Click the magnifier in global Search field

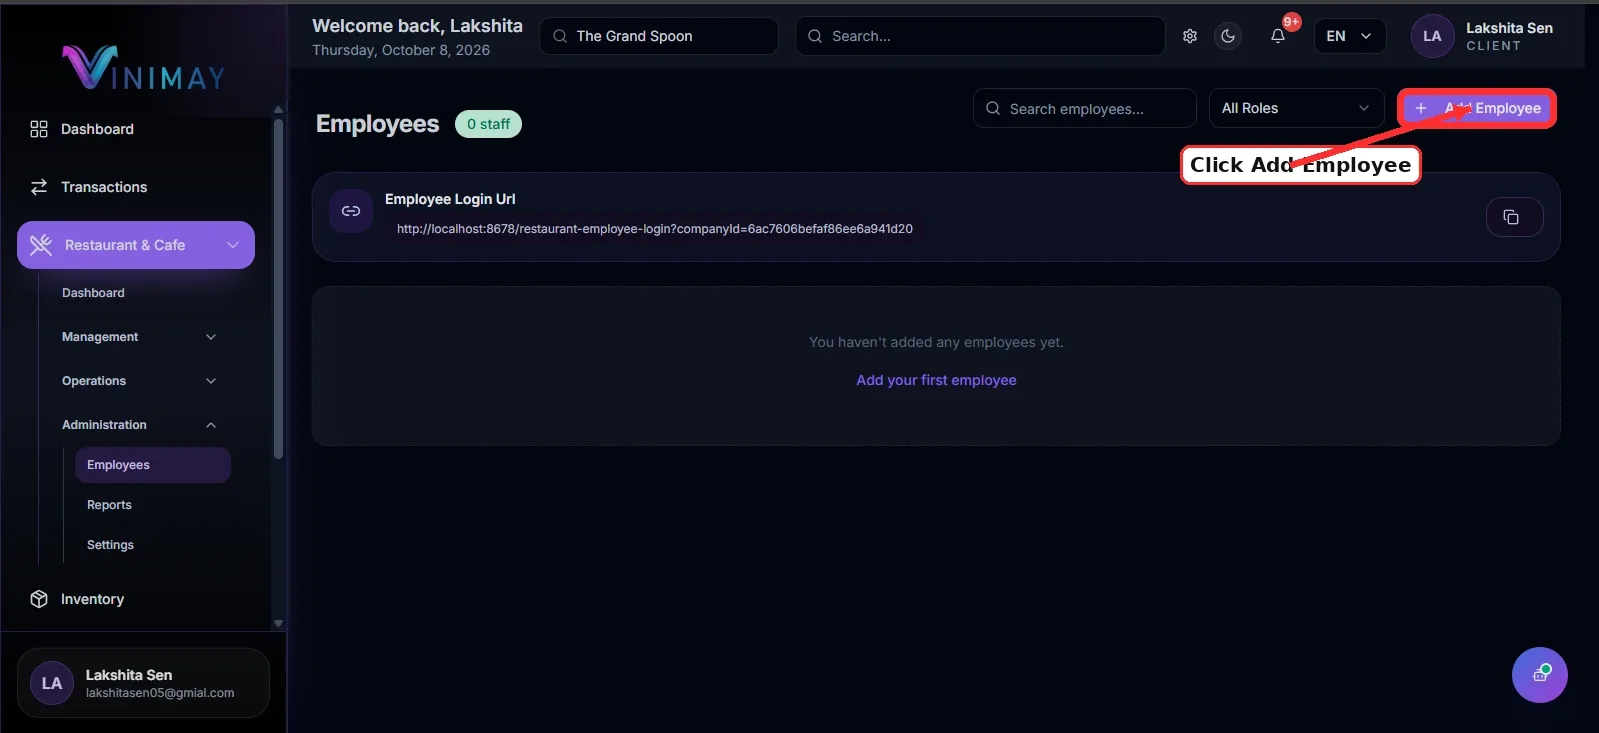tap(815, 36)
